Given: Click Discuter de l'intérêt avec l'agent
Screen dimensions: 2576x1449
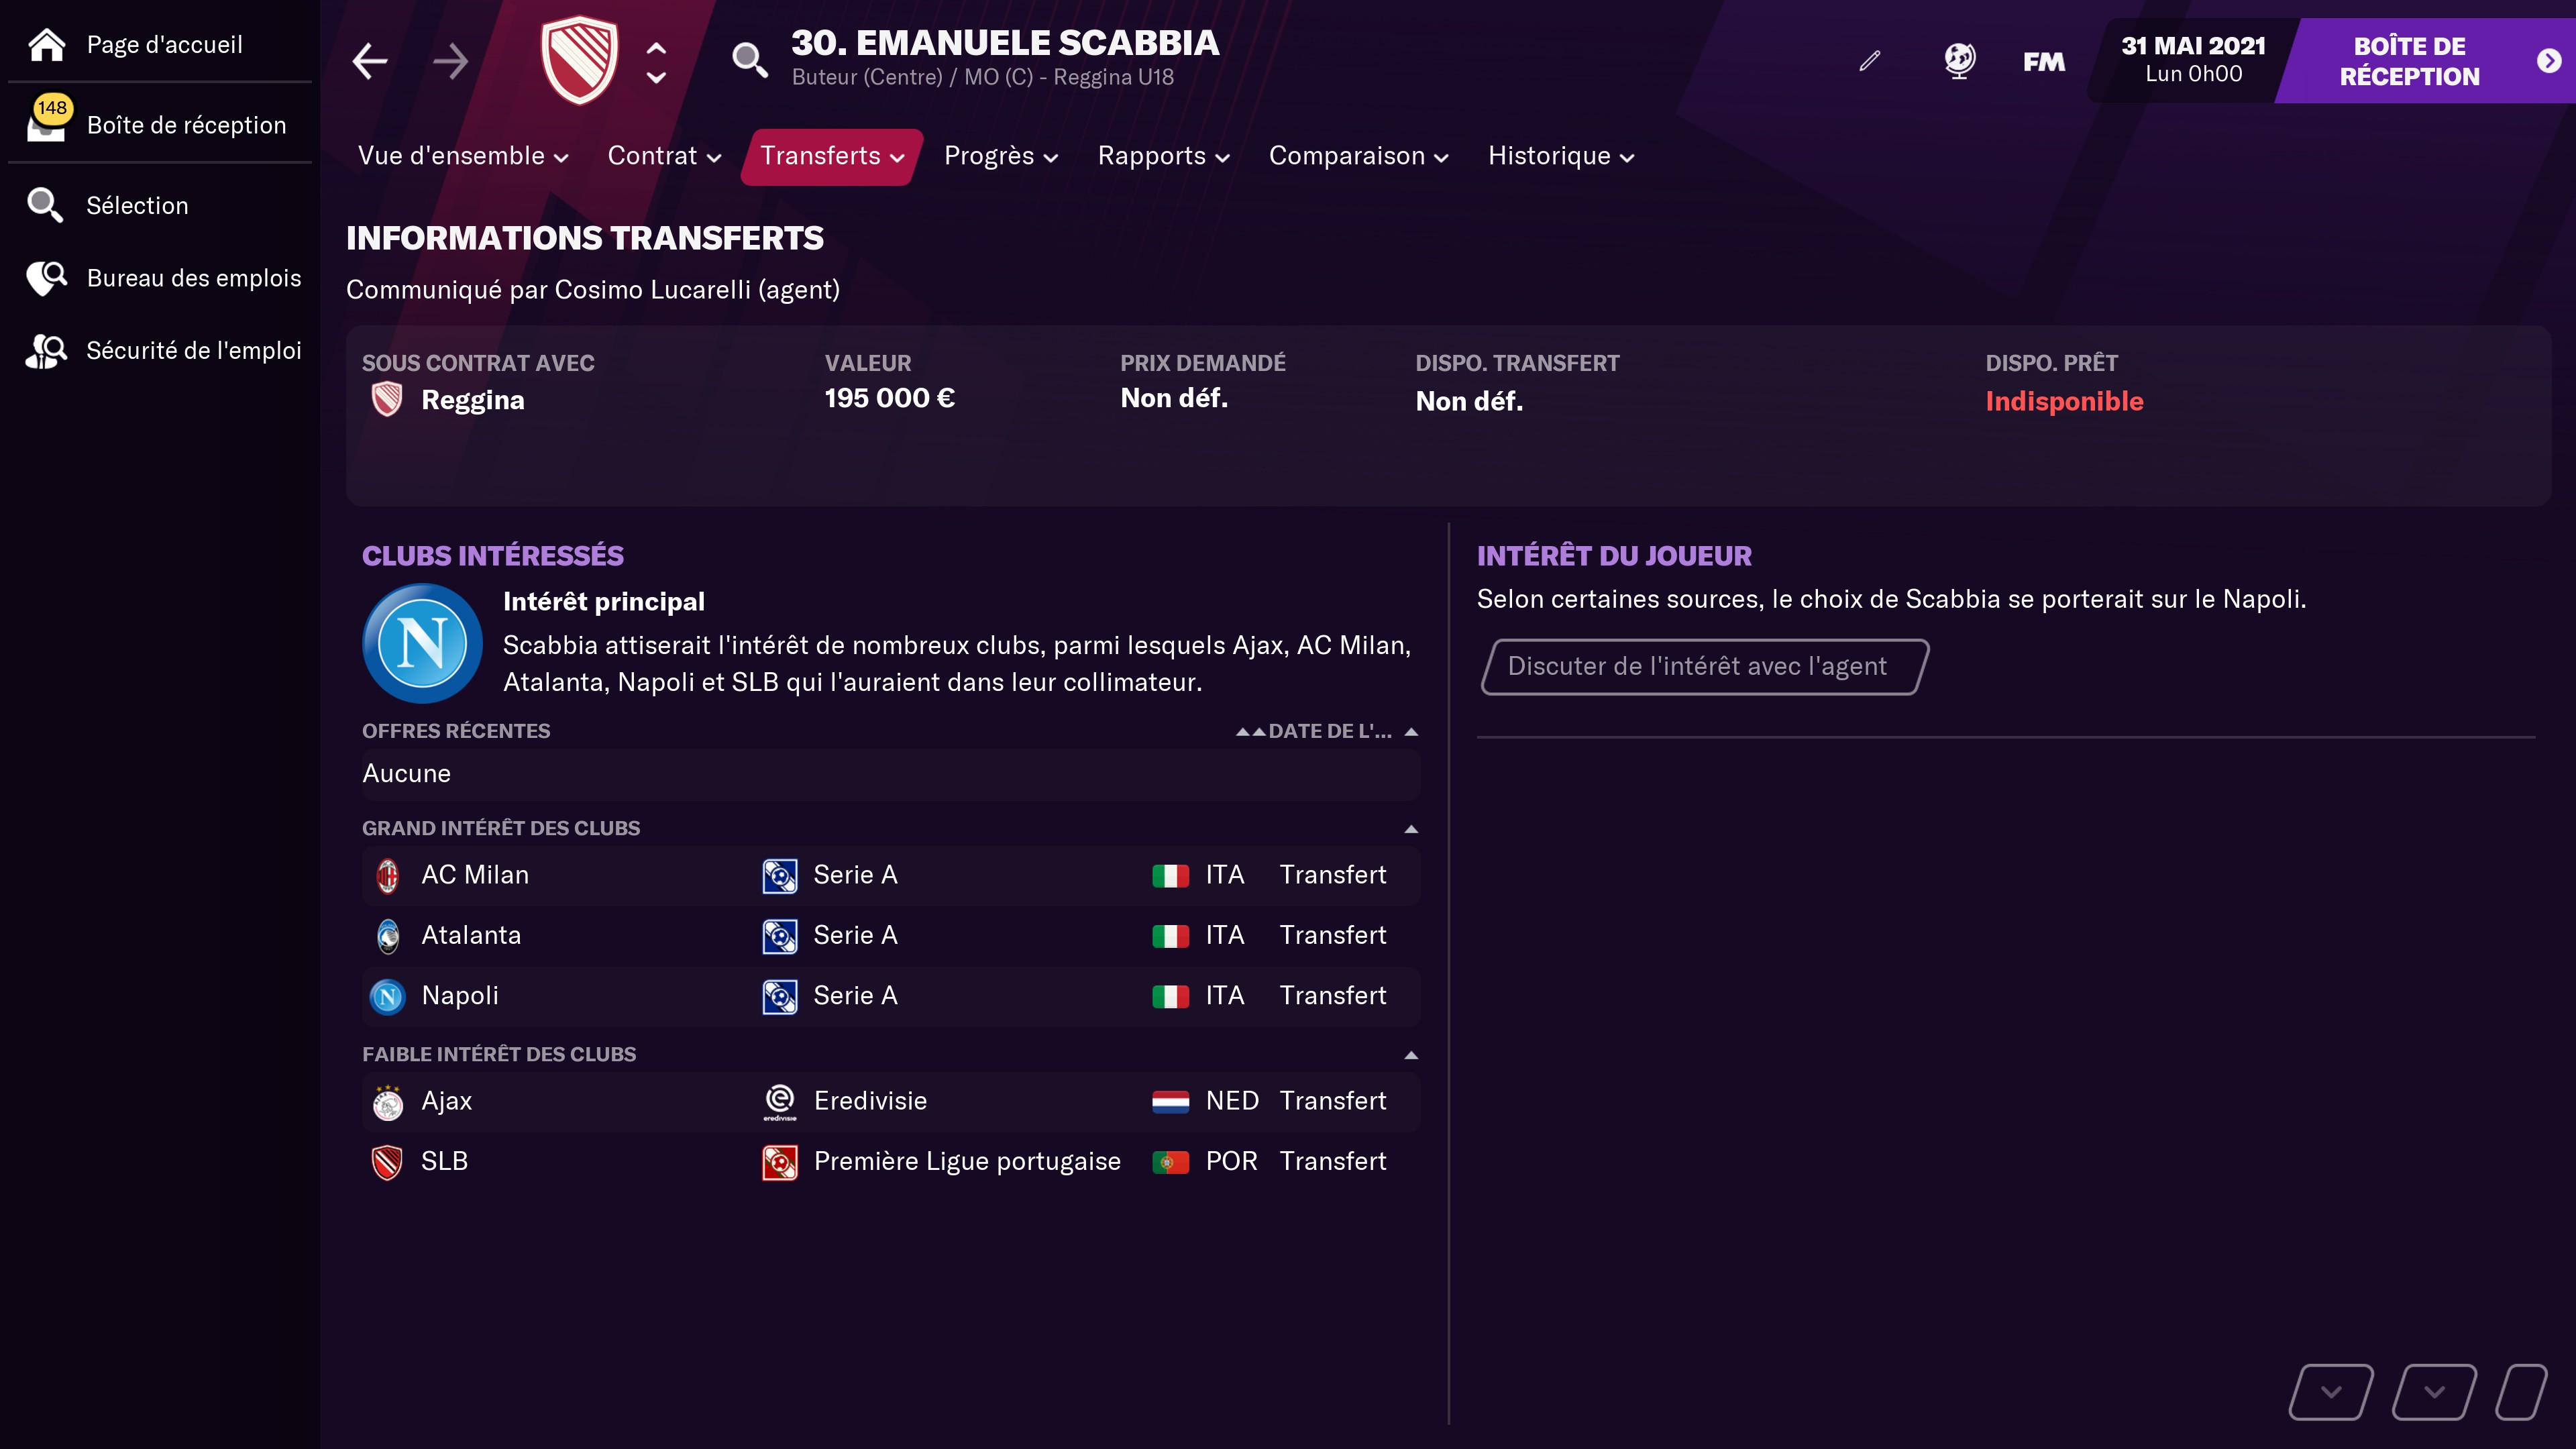Looking at the screenshot, I should 1704,667.
